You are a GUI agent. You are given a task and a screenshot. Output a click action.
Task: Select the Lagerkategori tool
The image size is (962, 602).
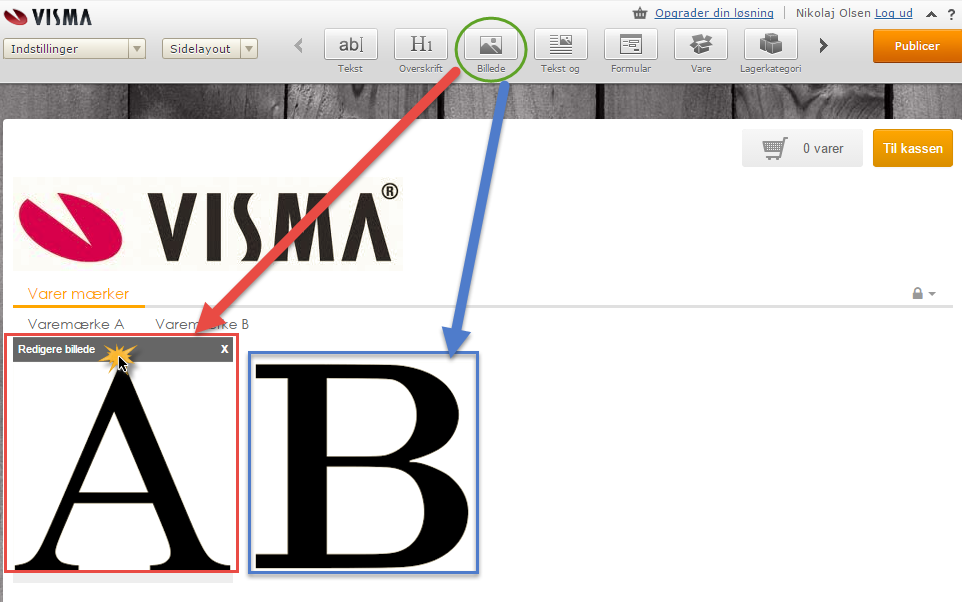(771, 45)
